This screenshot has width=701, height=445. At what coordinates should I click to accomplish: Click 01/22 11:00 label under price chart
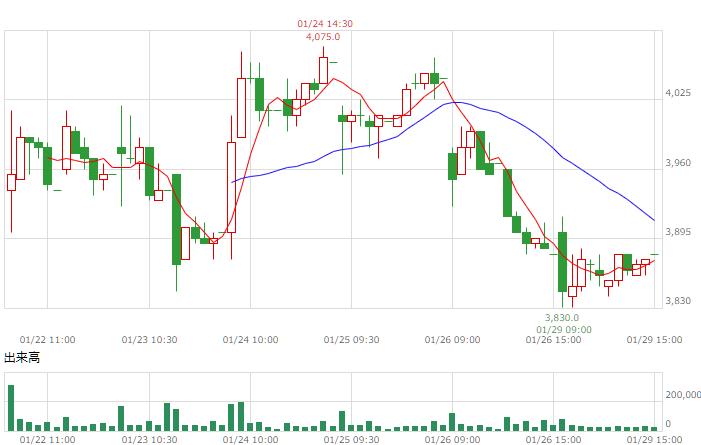(x=47, y=340)
